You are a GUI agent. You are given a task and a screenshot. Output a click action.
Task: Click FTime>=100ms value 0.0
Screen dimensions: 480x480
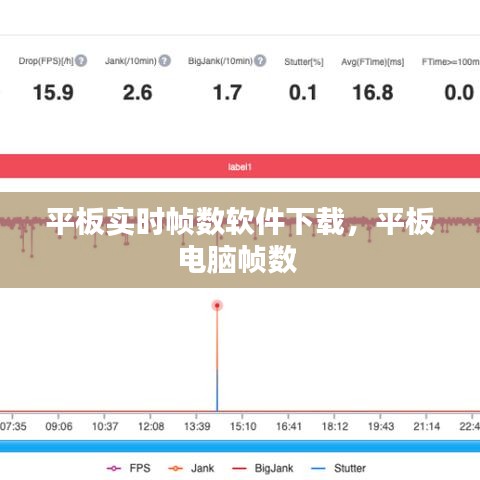coord(459,92)
